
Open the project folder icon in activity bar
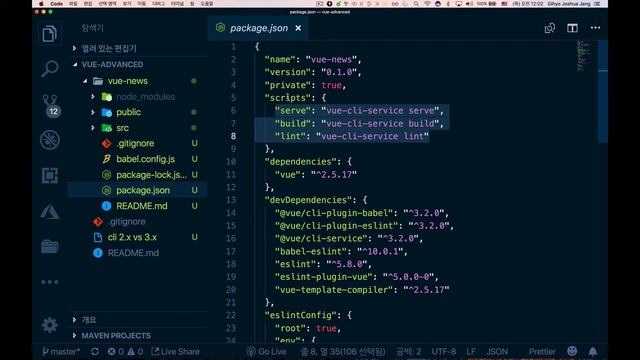pos(50,247)
